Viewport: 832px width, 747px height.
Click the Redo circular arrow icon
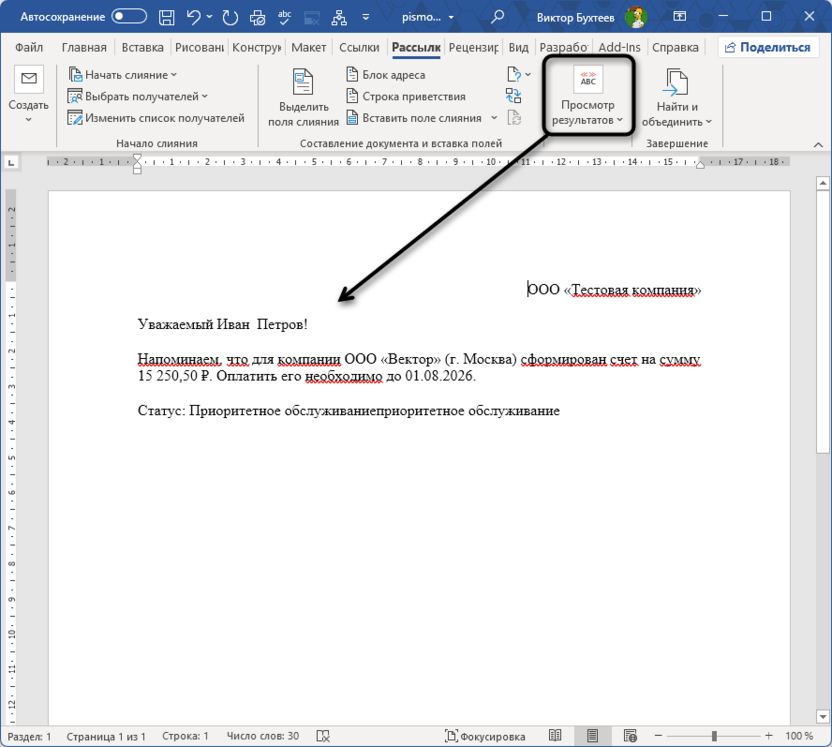(x=230, y=18)
